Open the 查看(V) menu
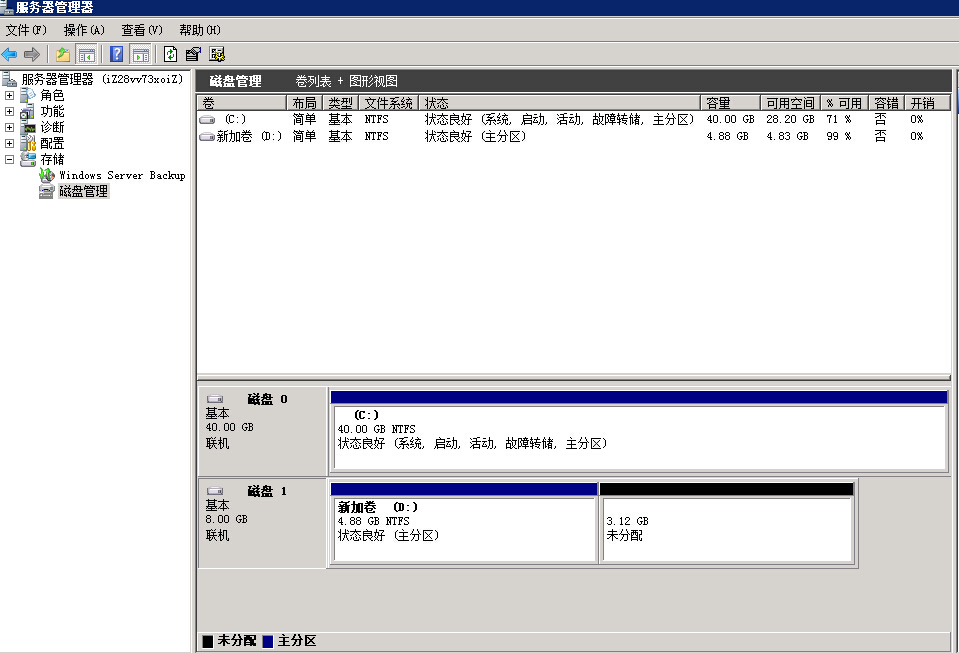This screenshot has width=959, height=653. [141, 30]
